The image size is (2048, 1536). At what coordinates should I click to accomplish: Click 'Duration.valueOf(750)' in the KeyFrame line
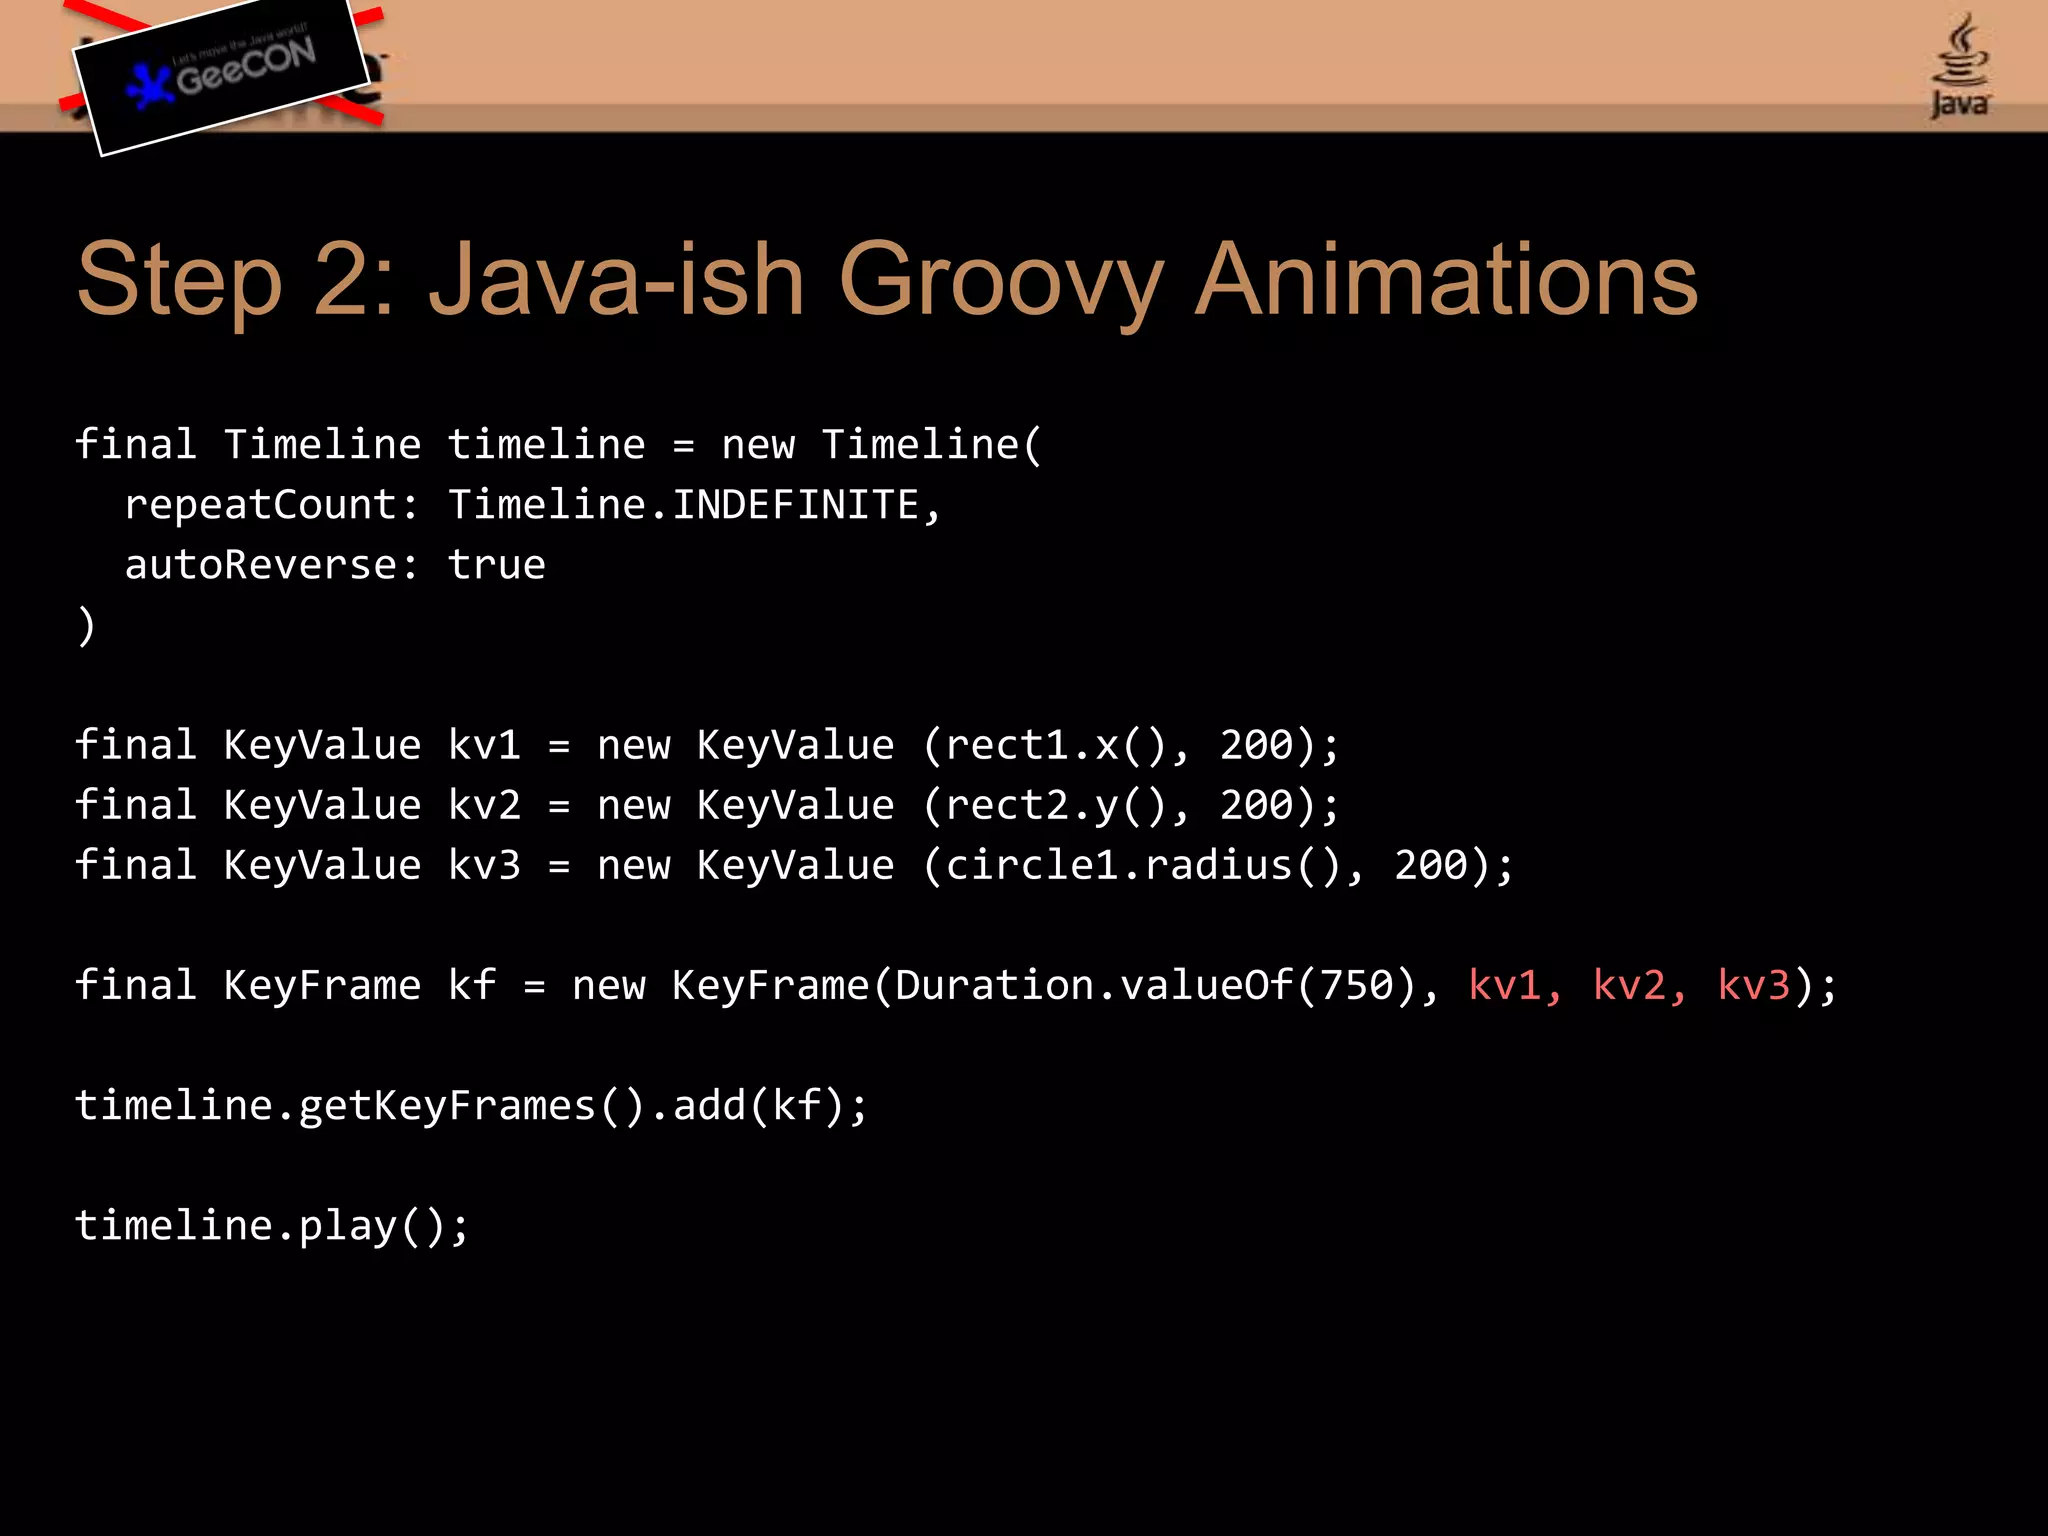click(1156, 986)
